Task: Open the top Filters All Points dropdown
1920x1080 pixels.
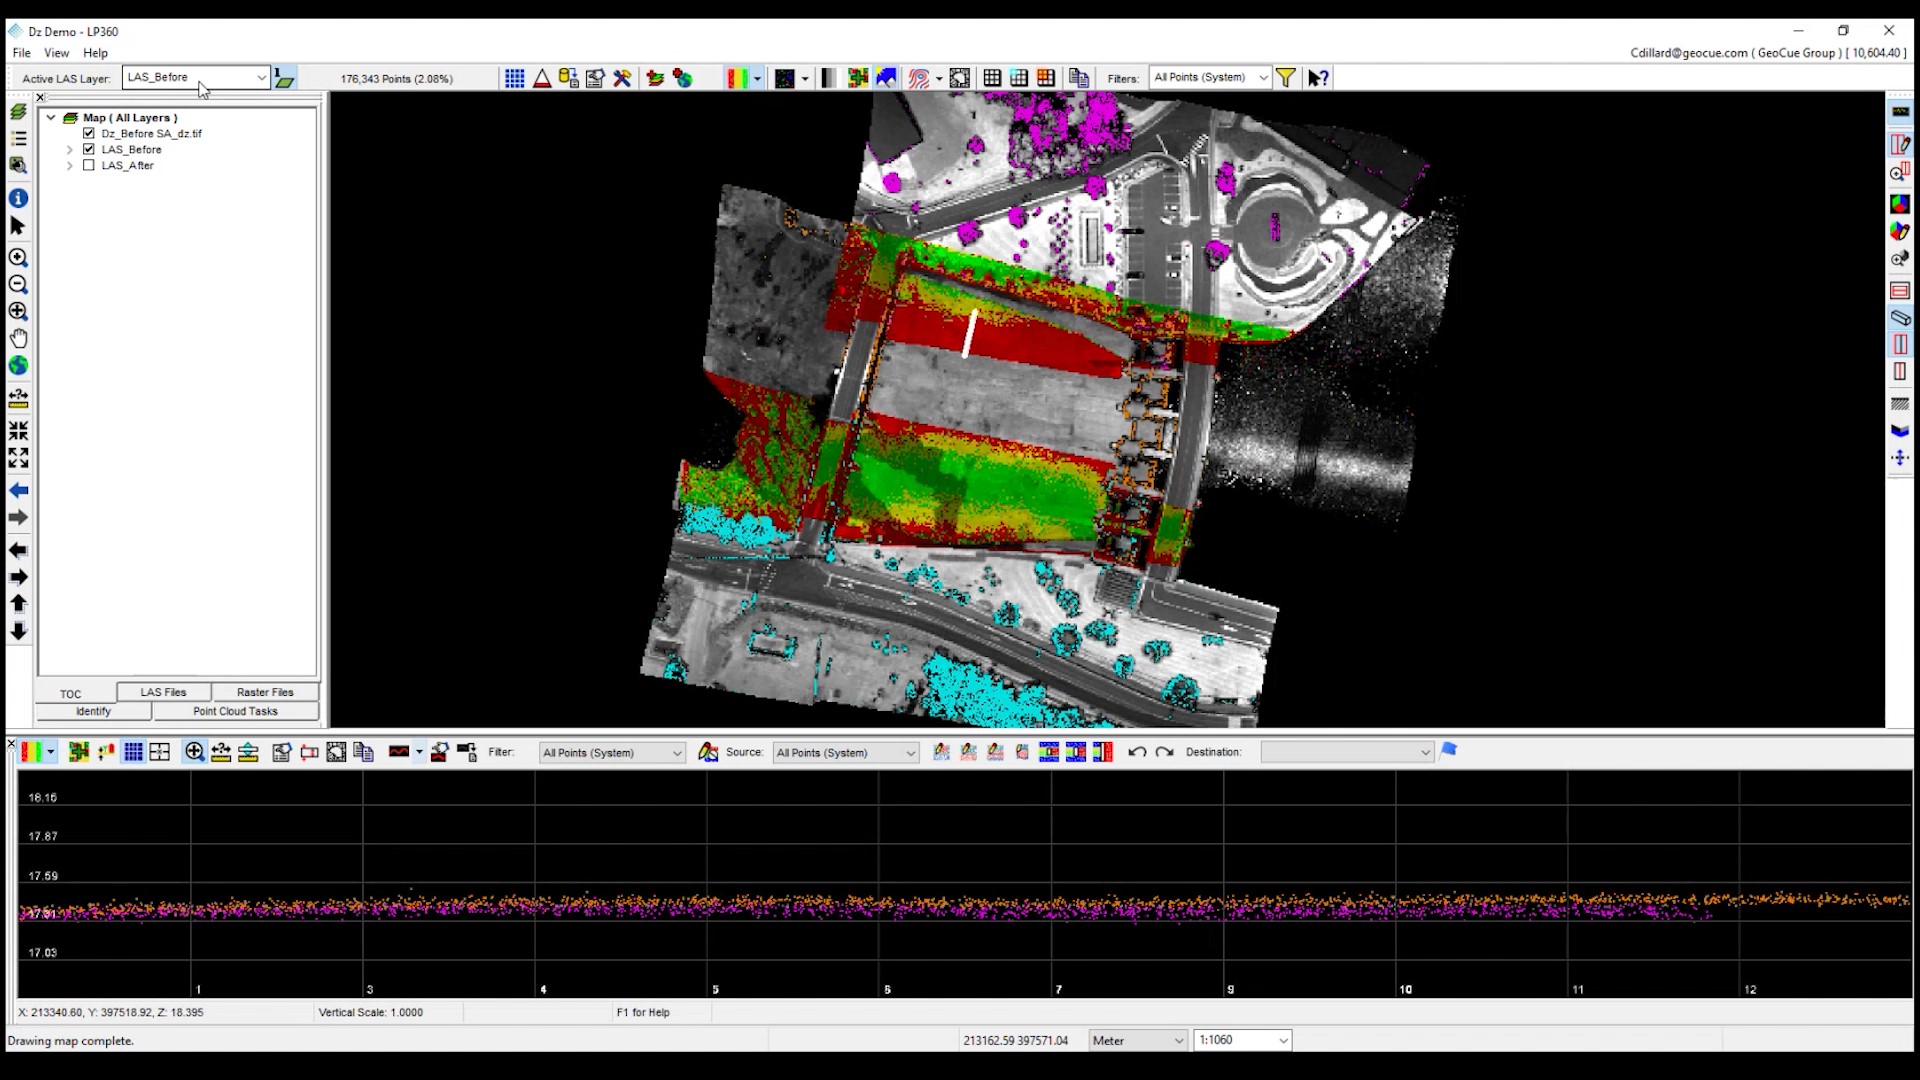Action: [1263, 77]
